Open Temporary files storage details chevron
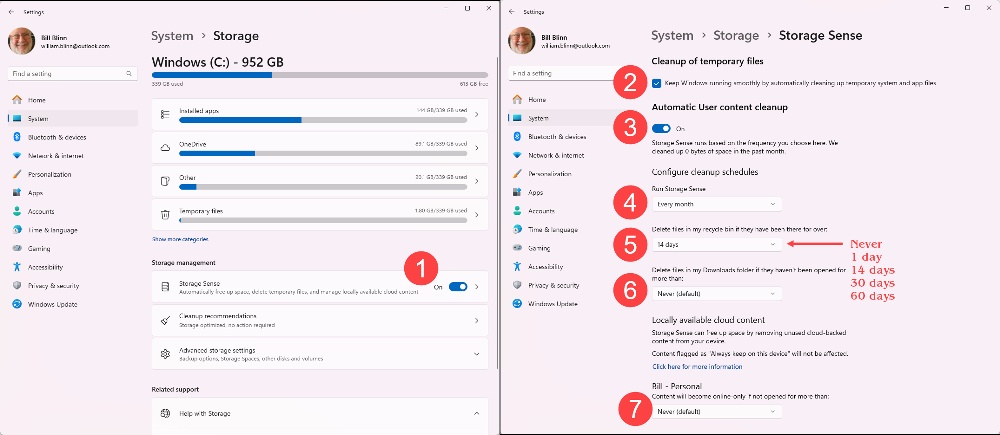The image size is (1000, 435). (476, 215)
